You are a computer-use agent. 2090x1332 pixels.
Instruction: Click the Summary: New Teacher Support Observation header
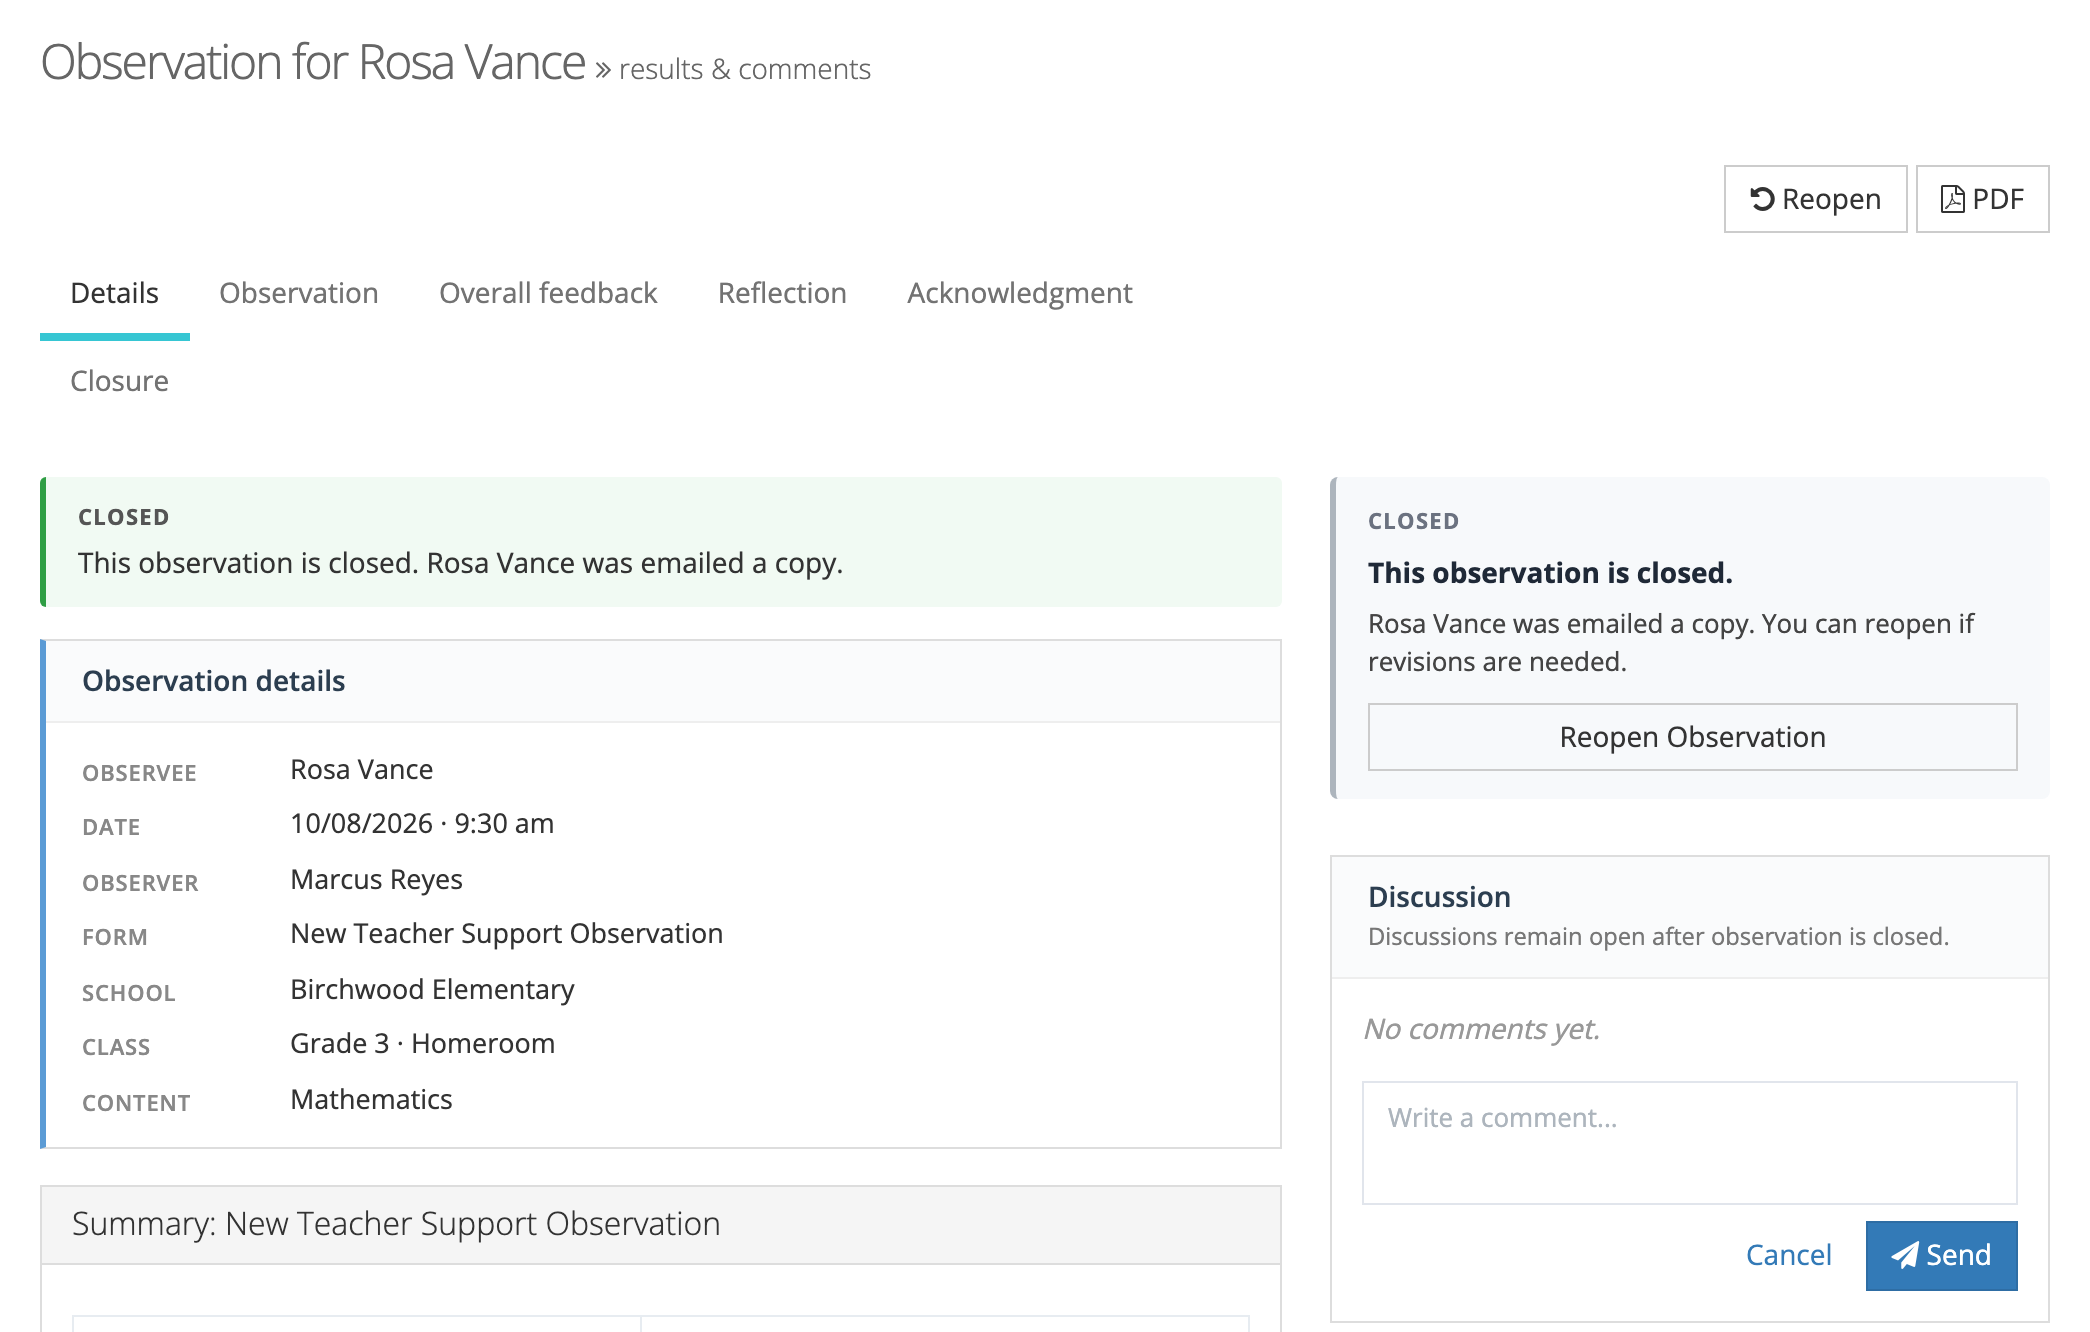pyautogui.click(x=661, y=1225)
